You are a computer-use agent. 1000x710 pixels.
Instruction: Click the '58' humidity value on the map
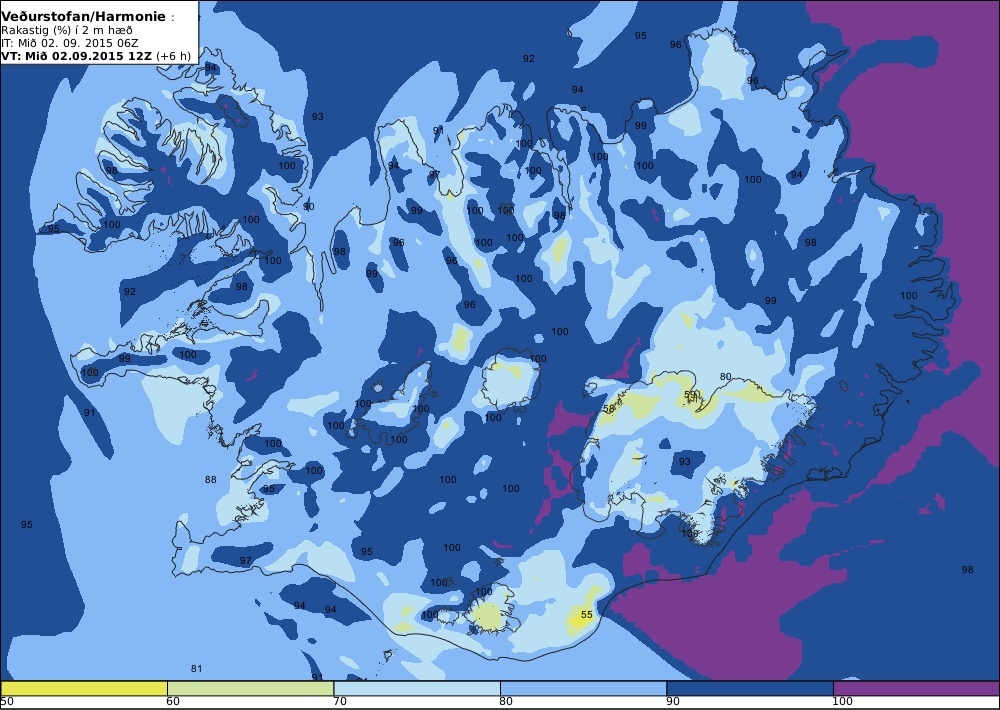click(x=609, y=409)
